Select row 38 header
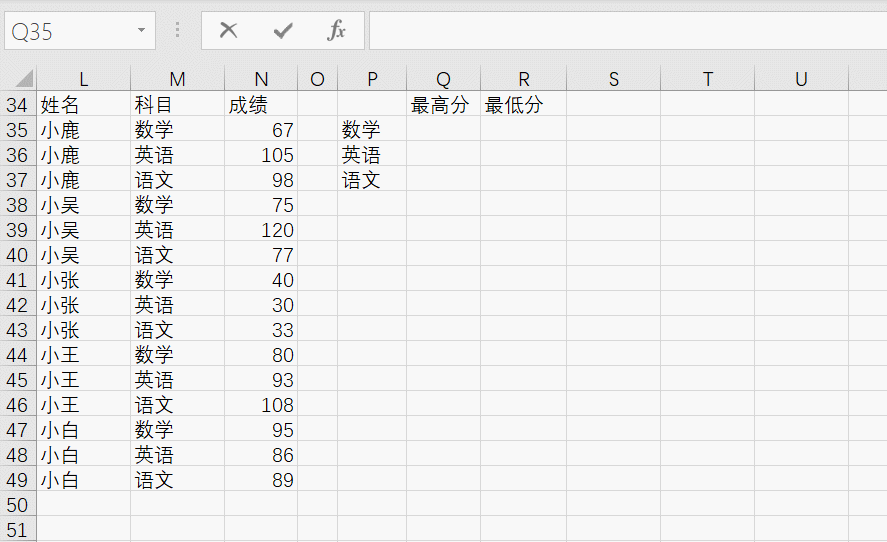This screenshot has width=887, height=542. [18, 205]
